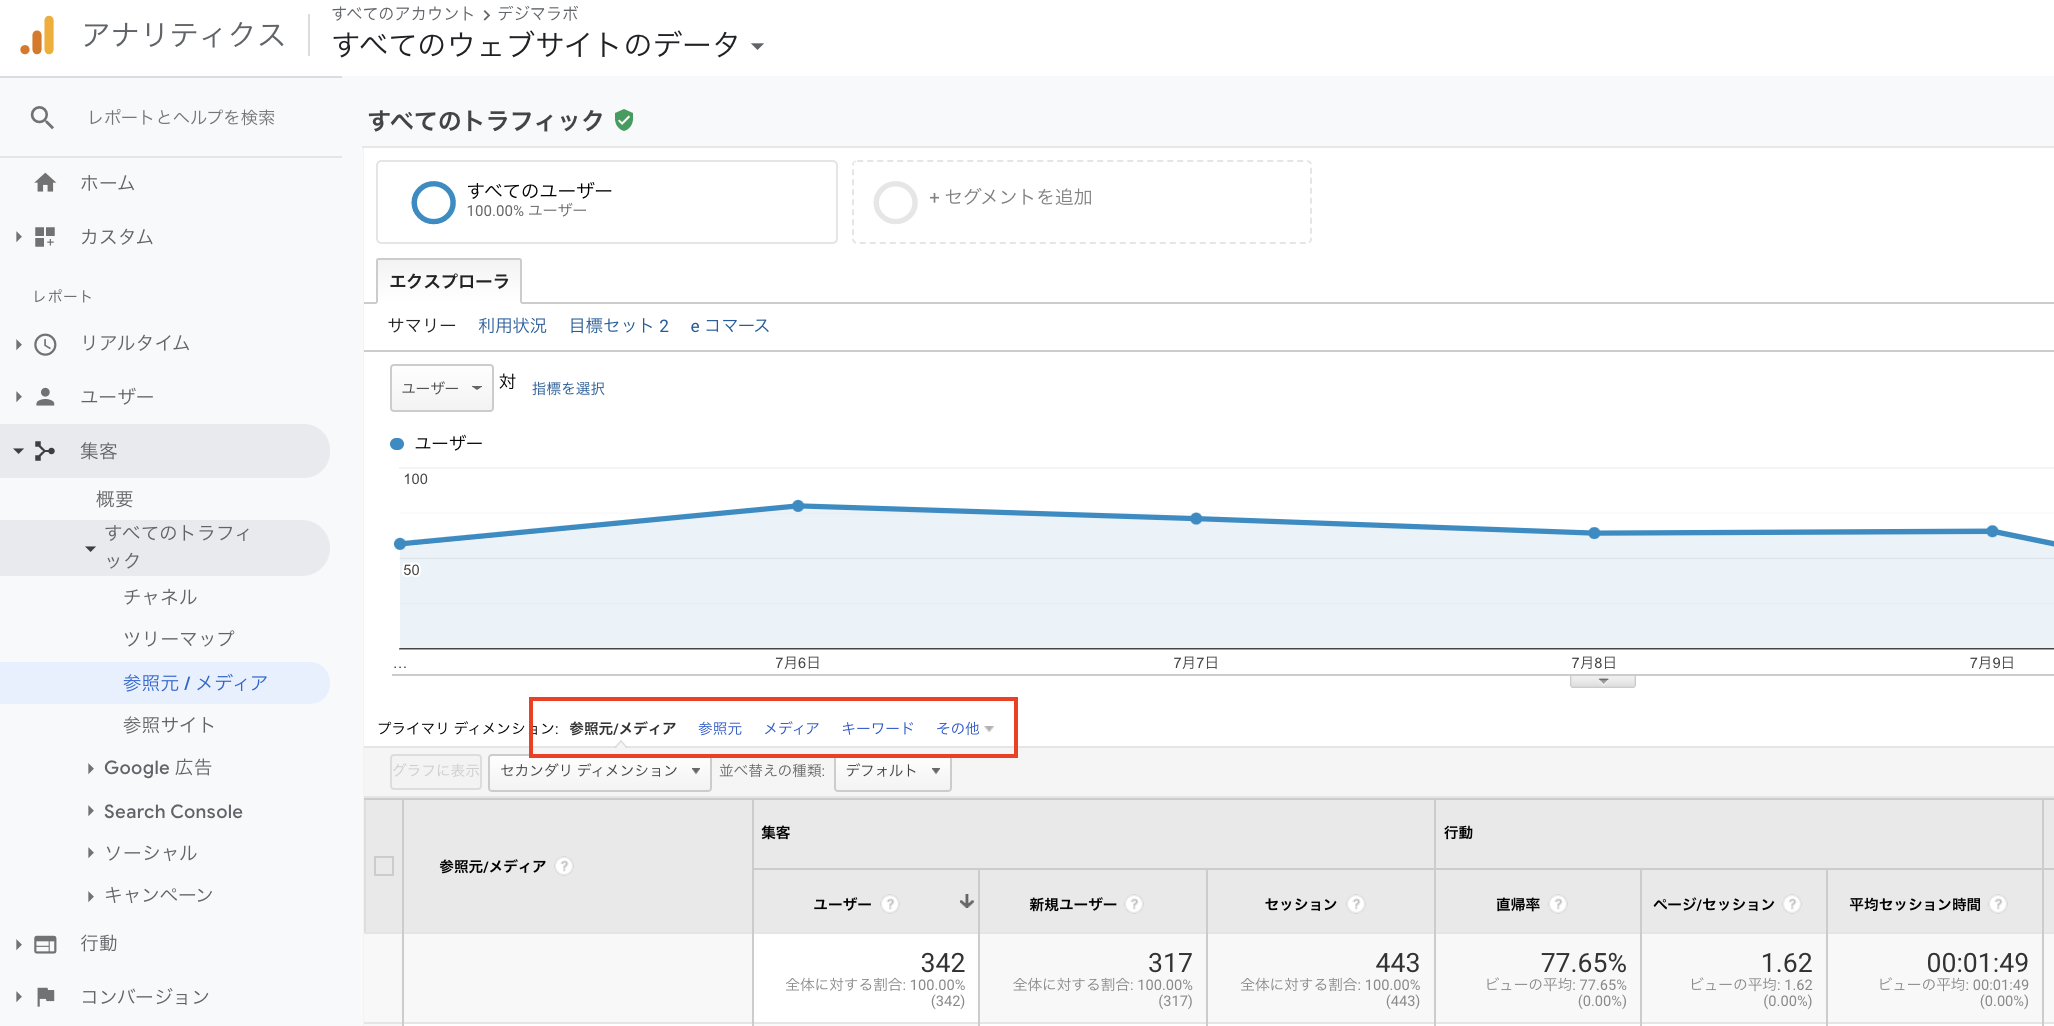This screenshot has height=1026, width=2054.
Task: Click the ユーザー person icon in sidebar
Action: tap(45, 397)
